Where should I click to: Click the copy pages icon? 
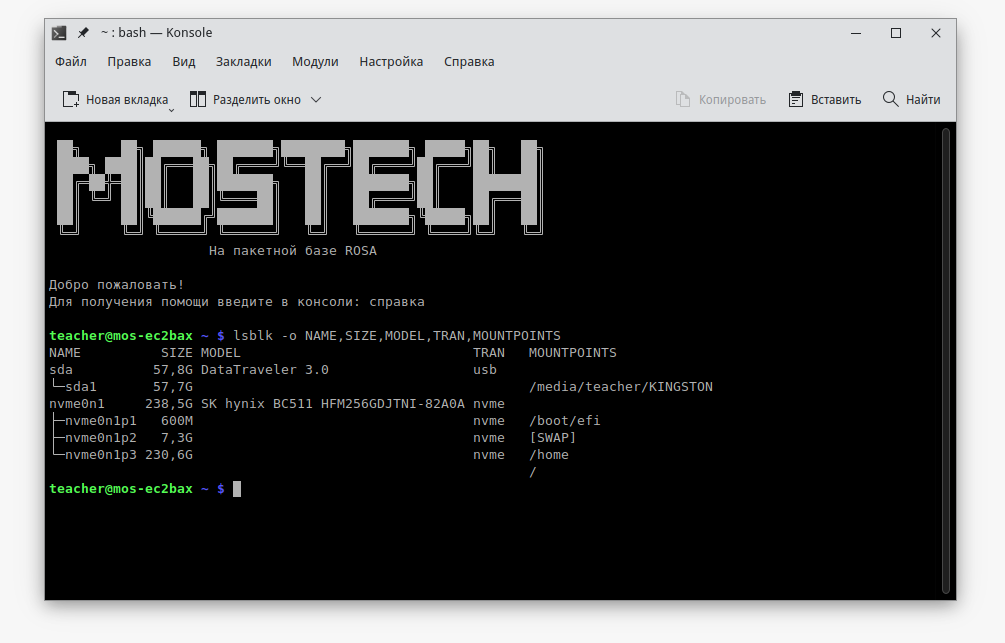[683, 99]
